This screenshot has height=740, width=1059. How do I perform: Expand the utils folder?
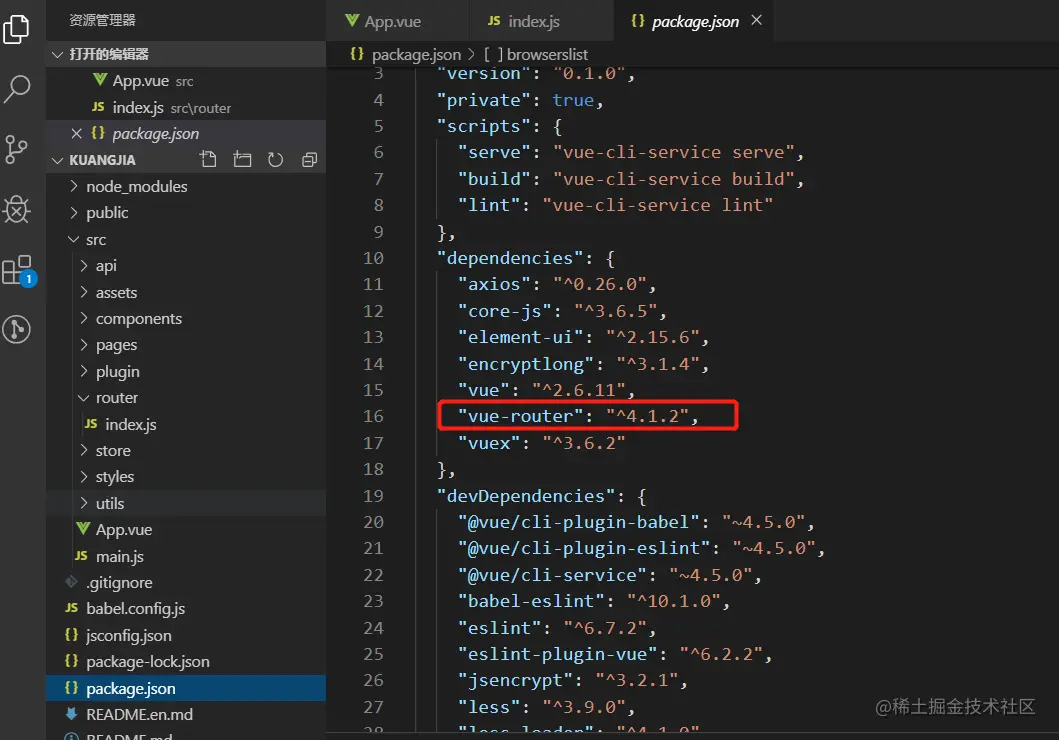(84, 503)
